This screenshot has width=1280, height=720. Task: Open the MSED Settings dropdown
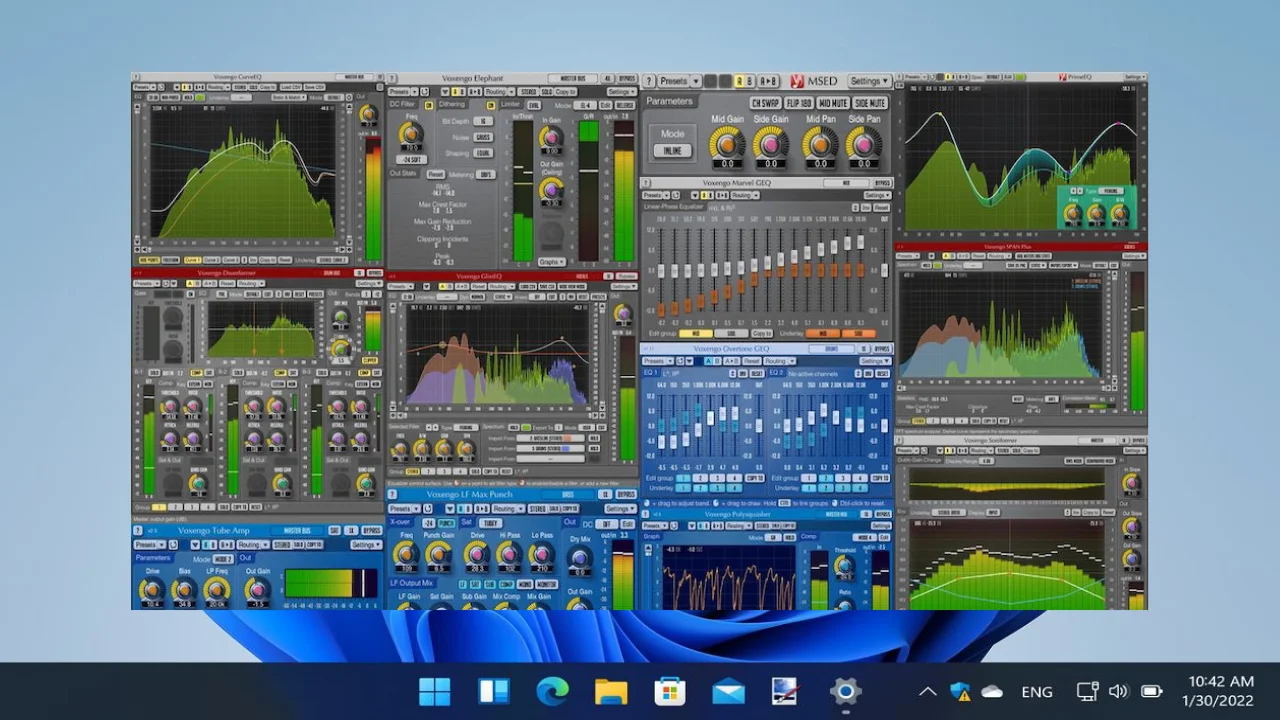point(869,81)
